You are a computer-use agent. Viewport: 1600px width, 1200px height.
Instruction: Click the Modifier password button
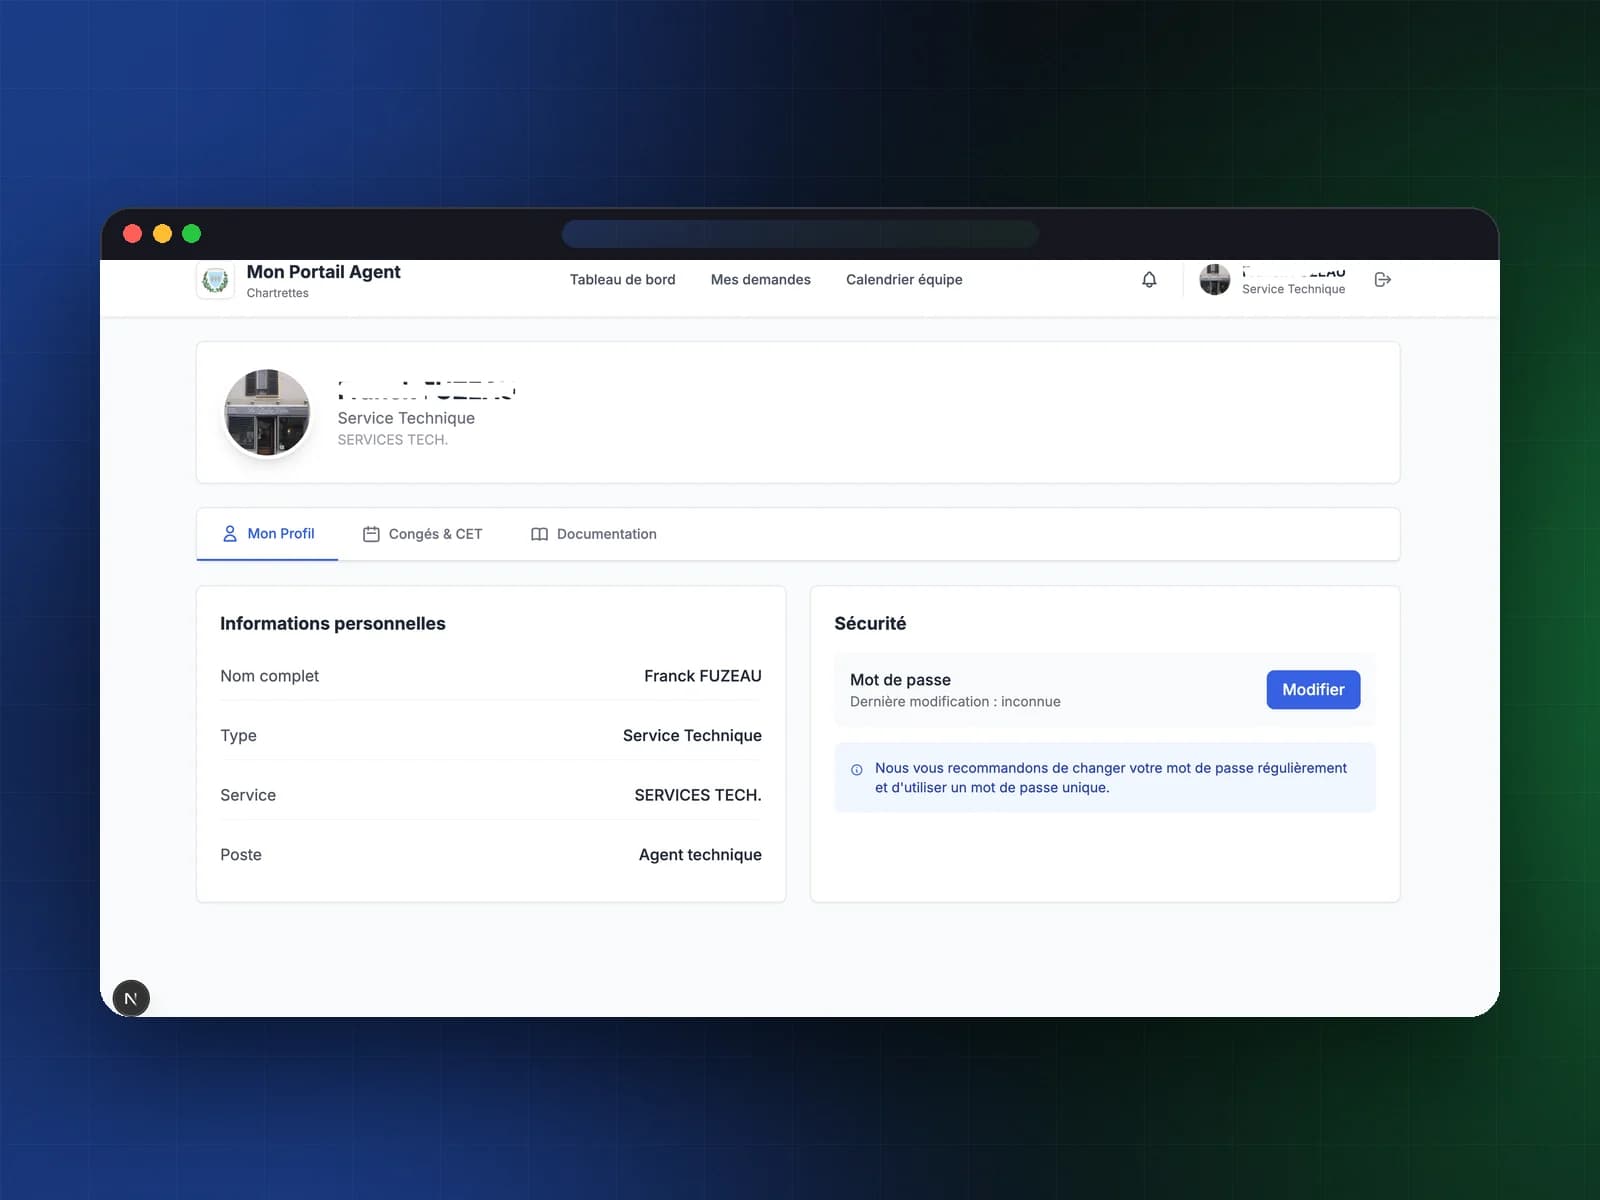coord(1313,690)
